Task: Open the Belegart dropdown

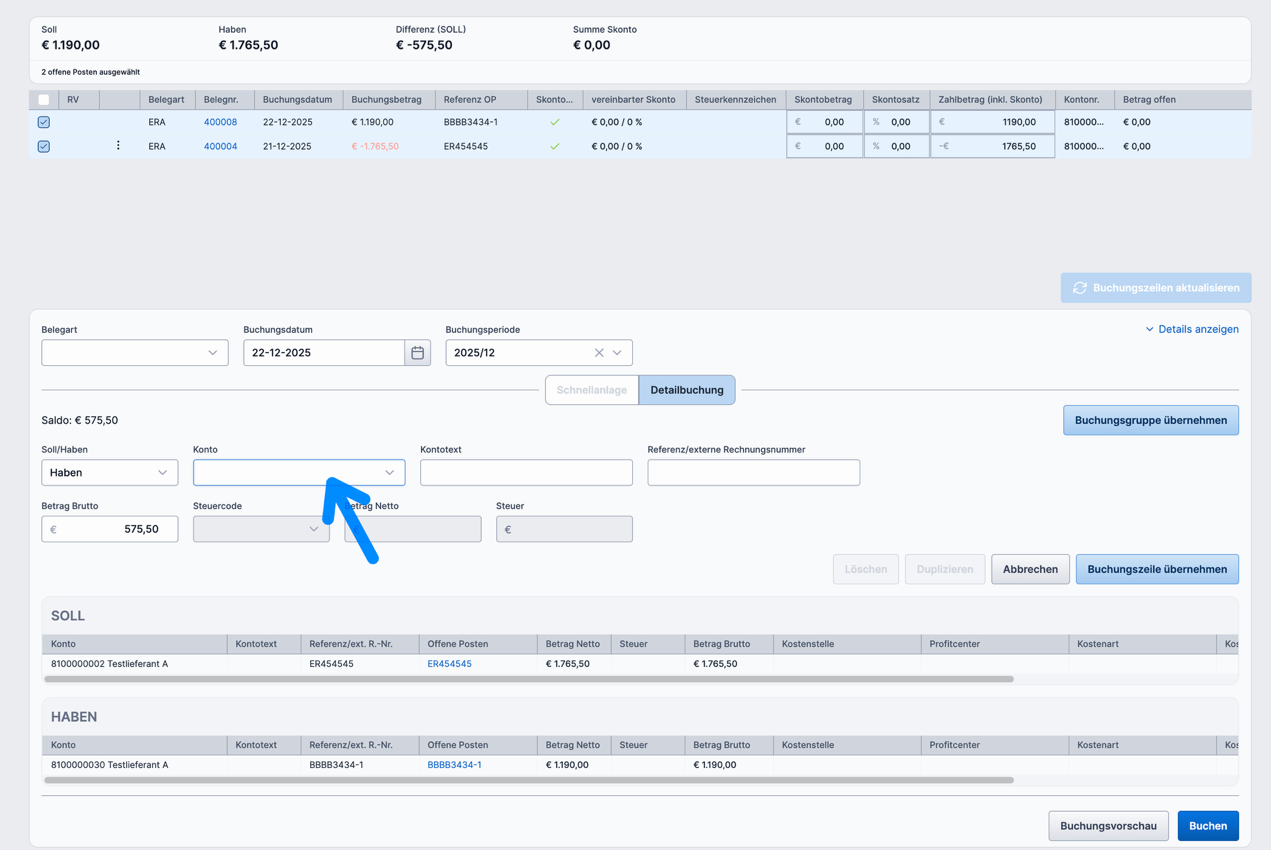Action: tap(135, 353)
